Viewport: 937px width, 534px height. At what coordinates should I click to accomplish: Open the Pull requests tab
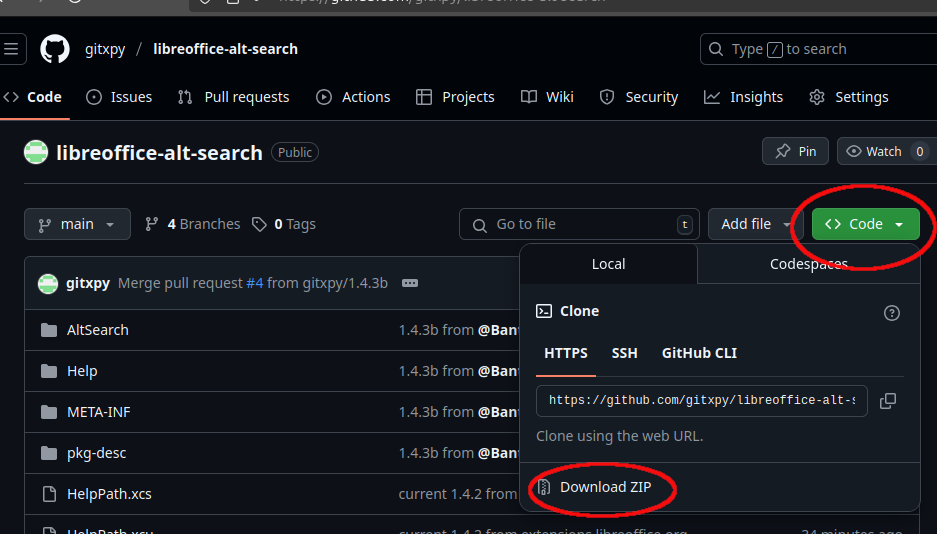pyautogui.click(x=234, y=97)
